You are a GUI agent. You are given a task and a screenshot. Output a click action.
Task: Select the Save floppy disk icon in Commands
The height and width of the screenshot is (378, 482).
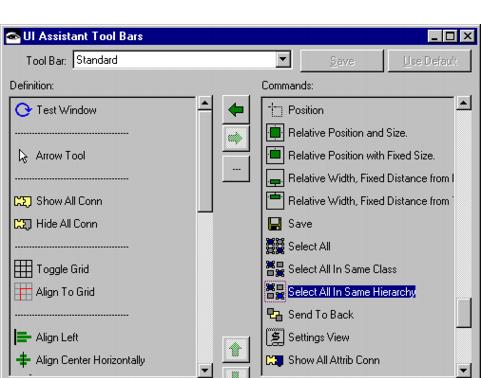[x=275, y=224]
